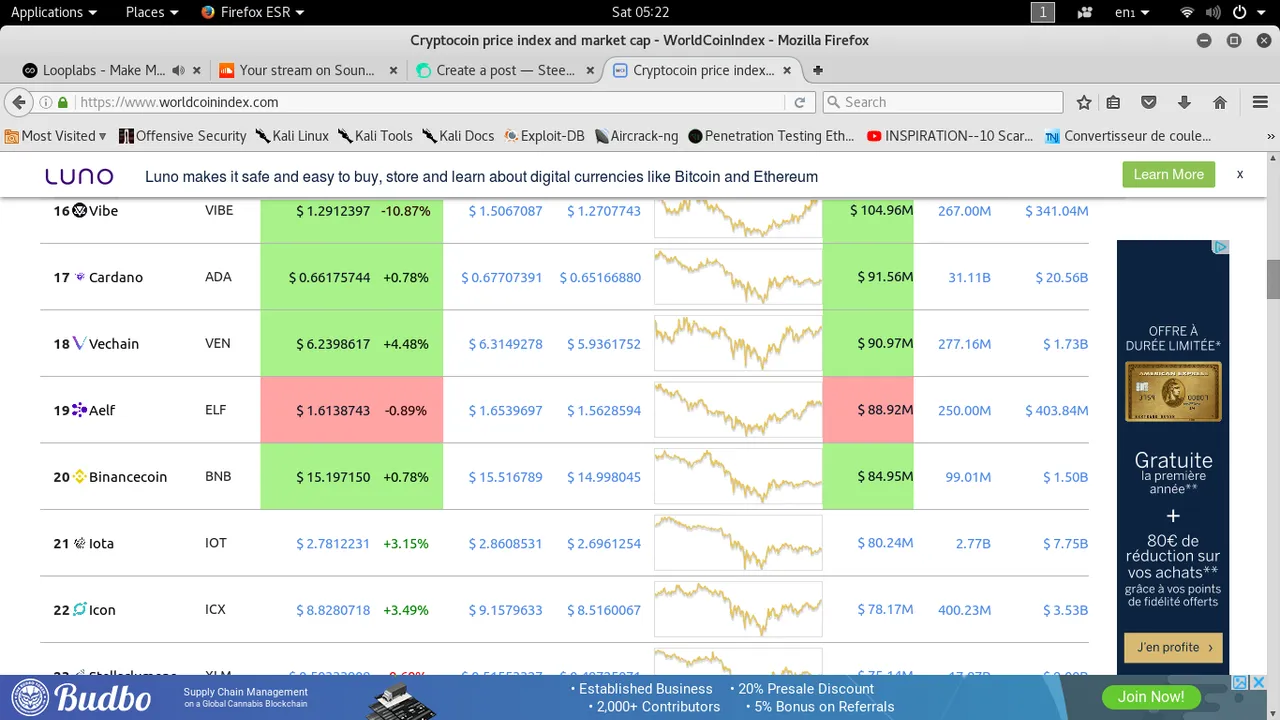
Task: Close the SoundCloud stream tab
Action: (x=393, y=70)
